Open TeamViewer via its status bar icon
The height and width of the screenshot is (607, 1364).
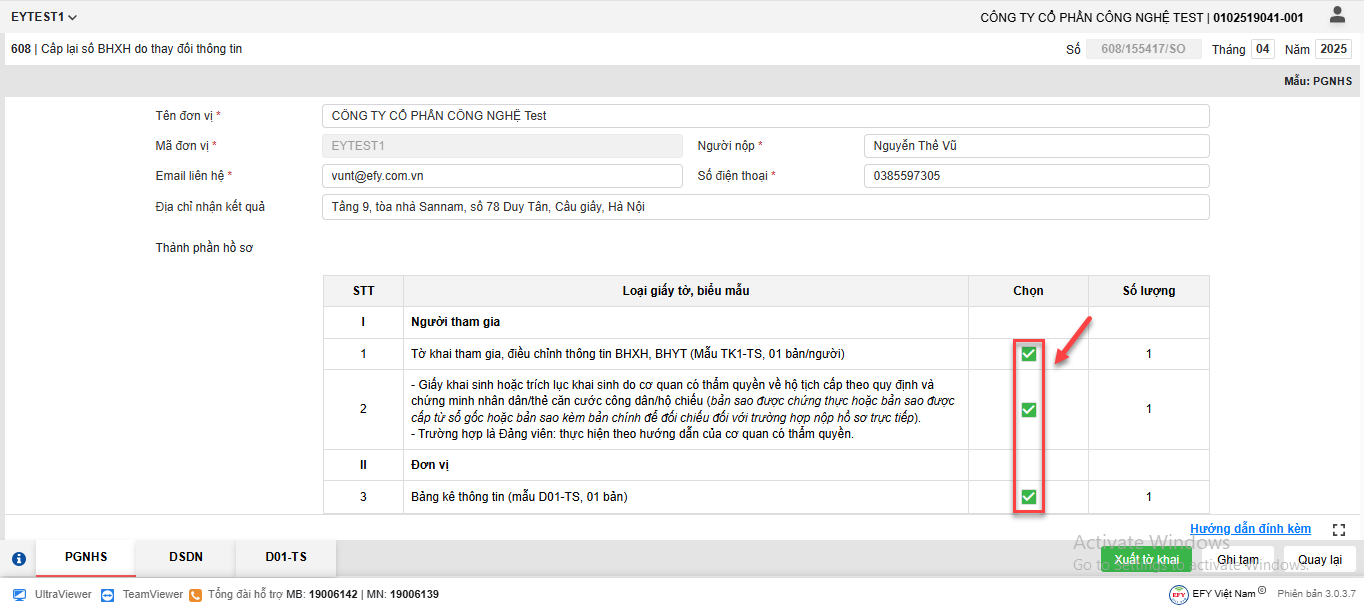point(108,594)
